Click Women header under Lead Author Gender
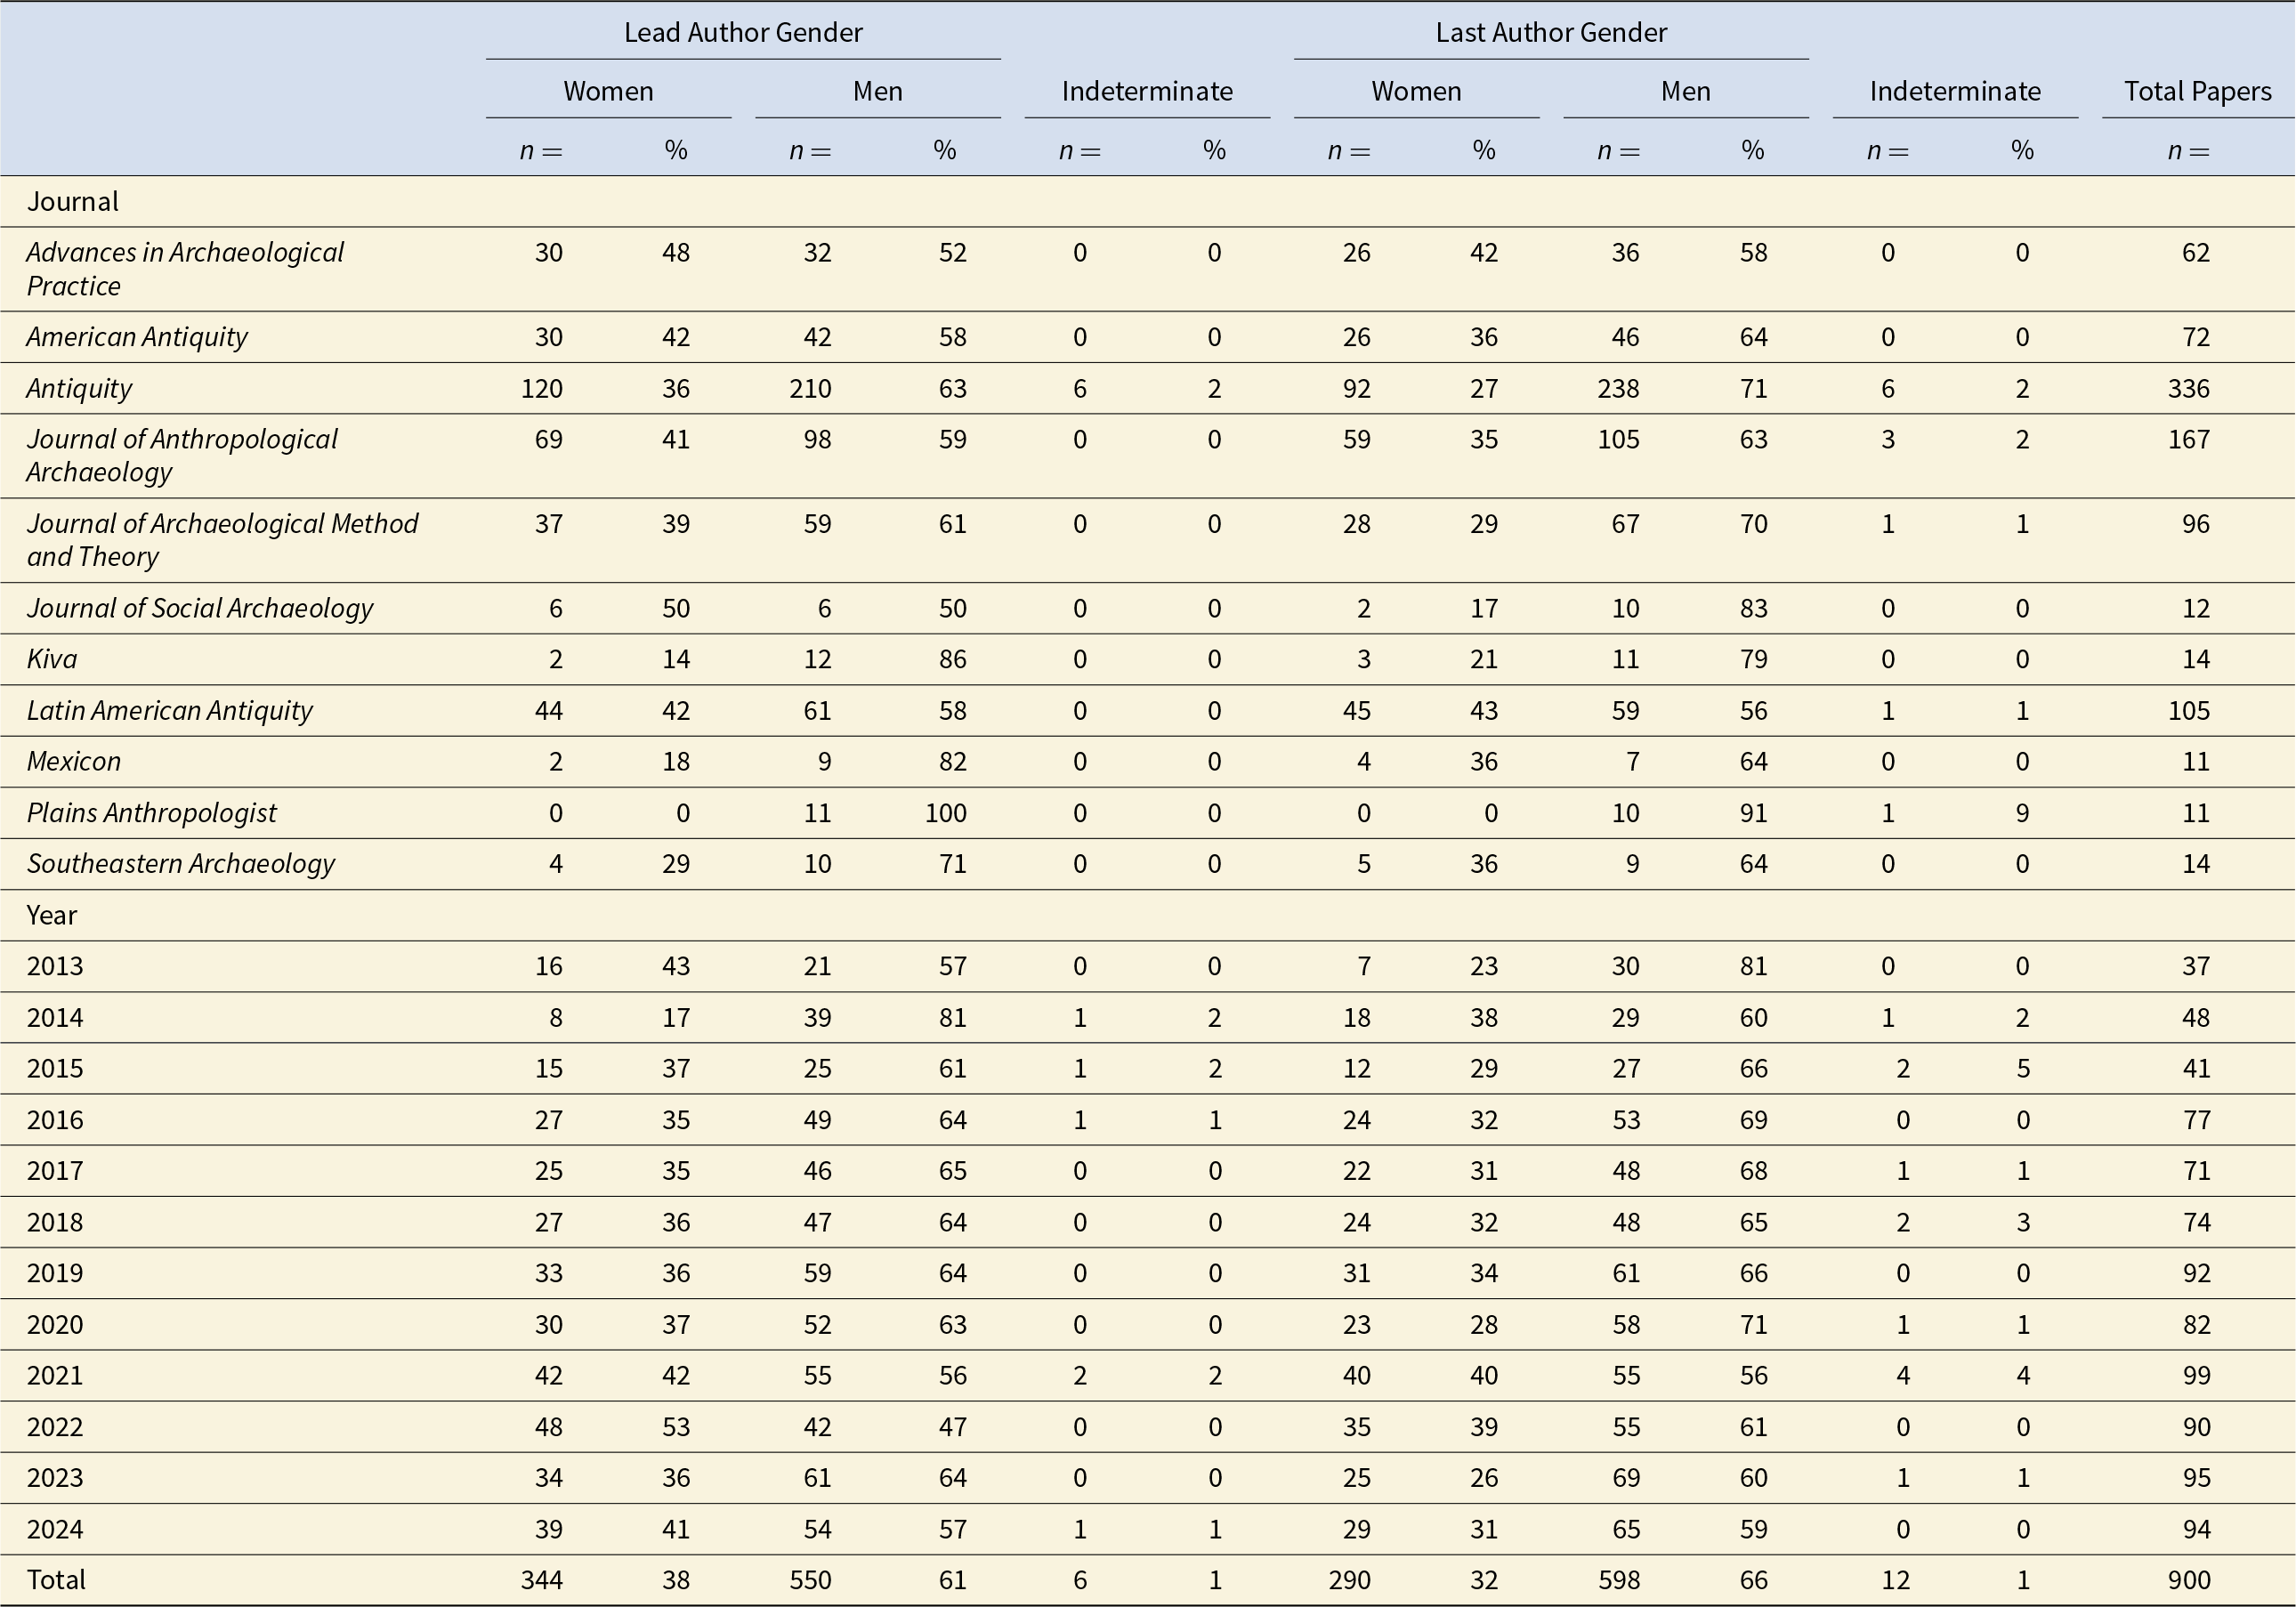The height and width of the screenshot is (1607, 2296). click(x=608, y=91)
